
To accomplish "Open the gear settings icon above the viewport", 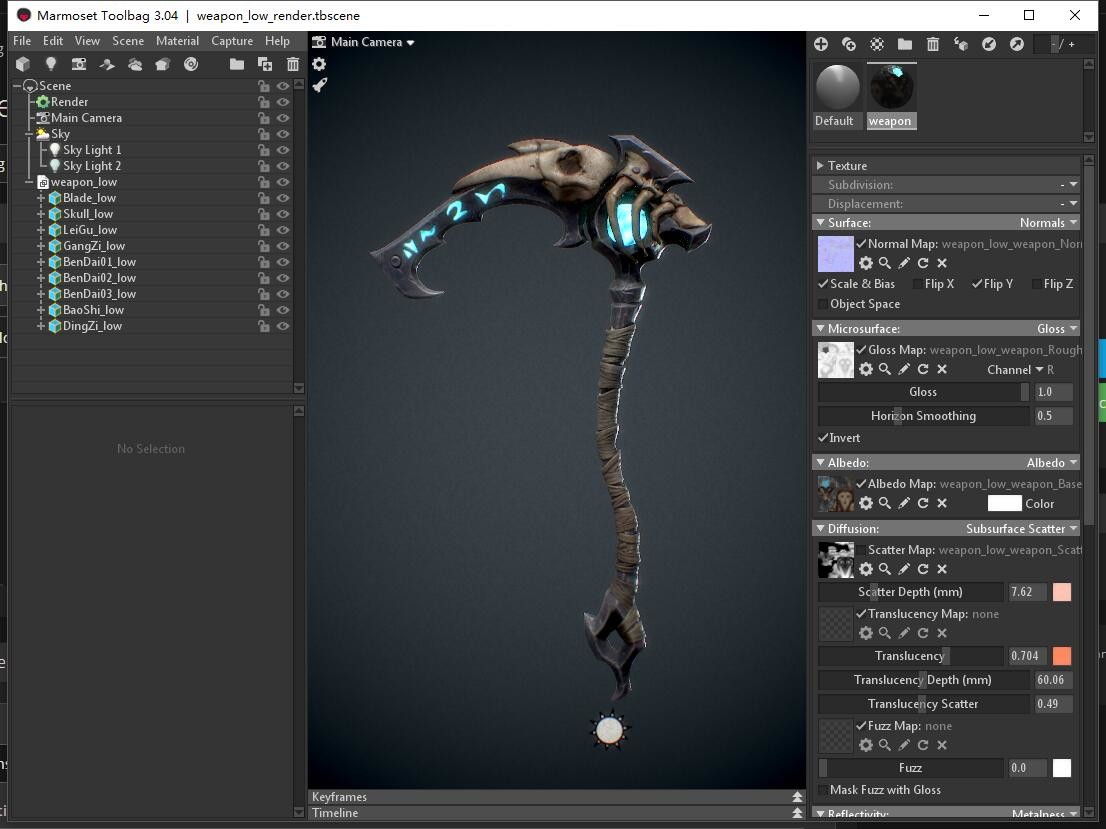I will pos(319,62).
